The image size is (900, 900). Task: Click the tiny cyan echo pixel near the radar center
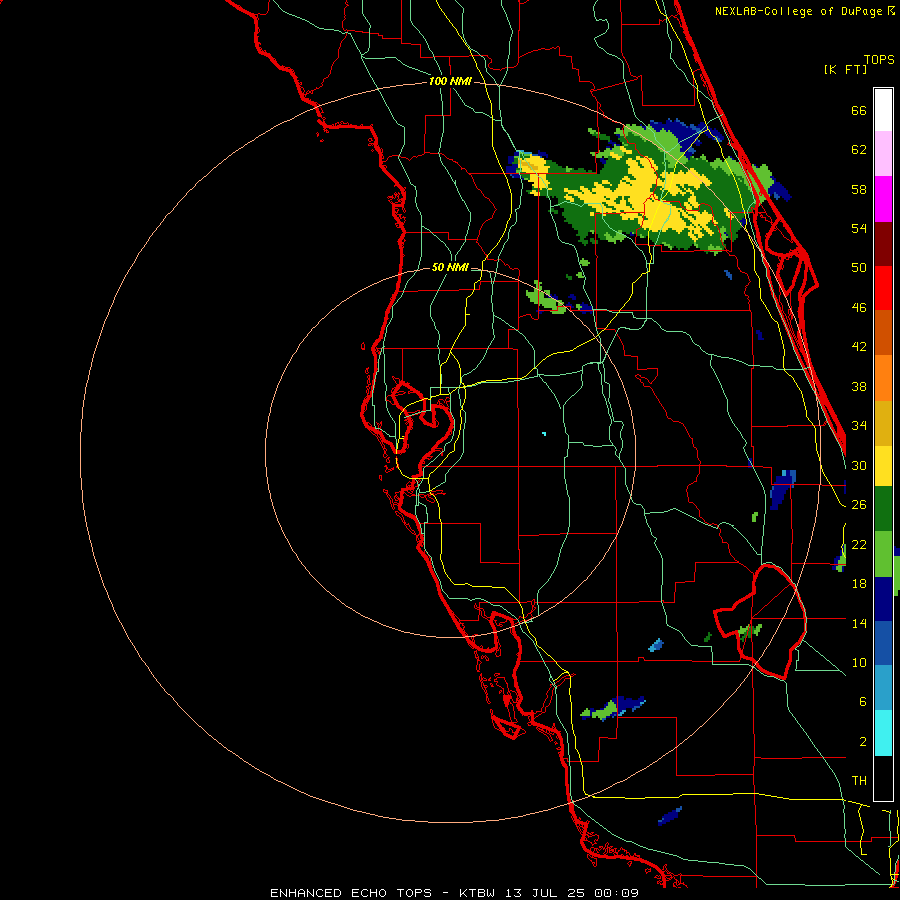[x=544, y=434]
